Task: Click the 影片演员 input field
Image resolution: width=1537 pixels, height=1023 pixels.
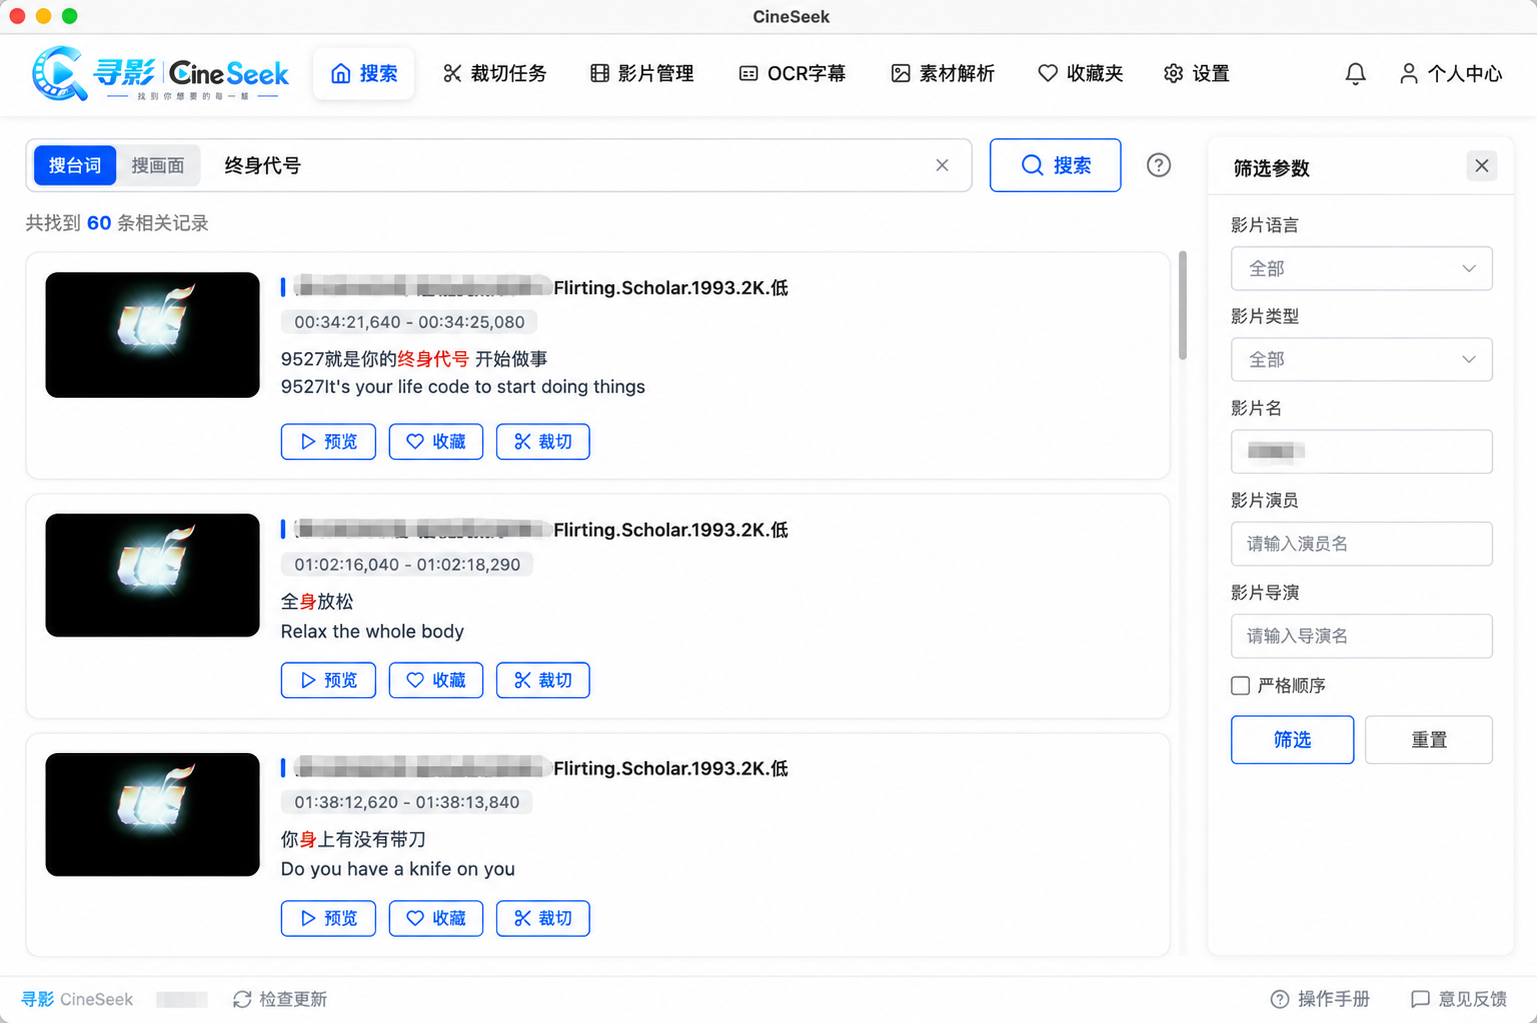Action: pos(1361,543)
